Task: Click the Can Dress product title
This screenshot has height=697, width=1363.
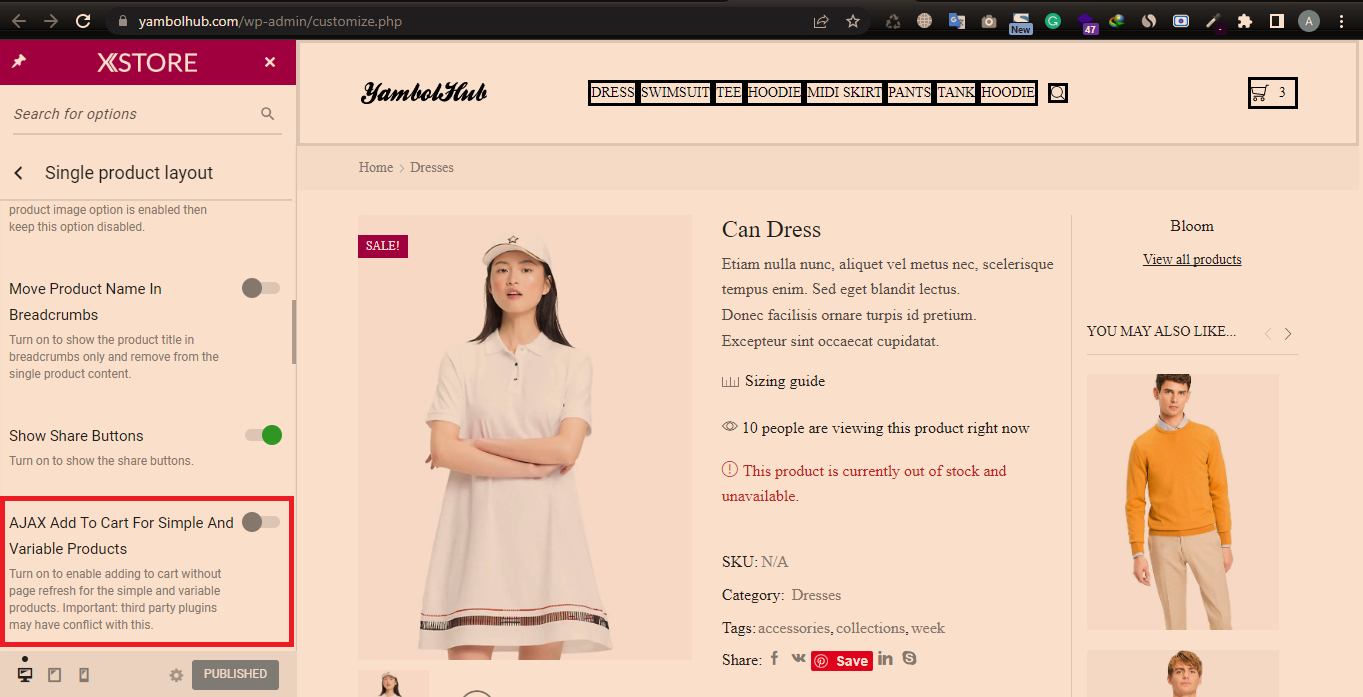Action: pos(771,230)
